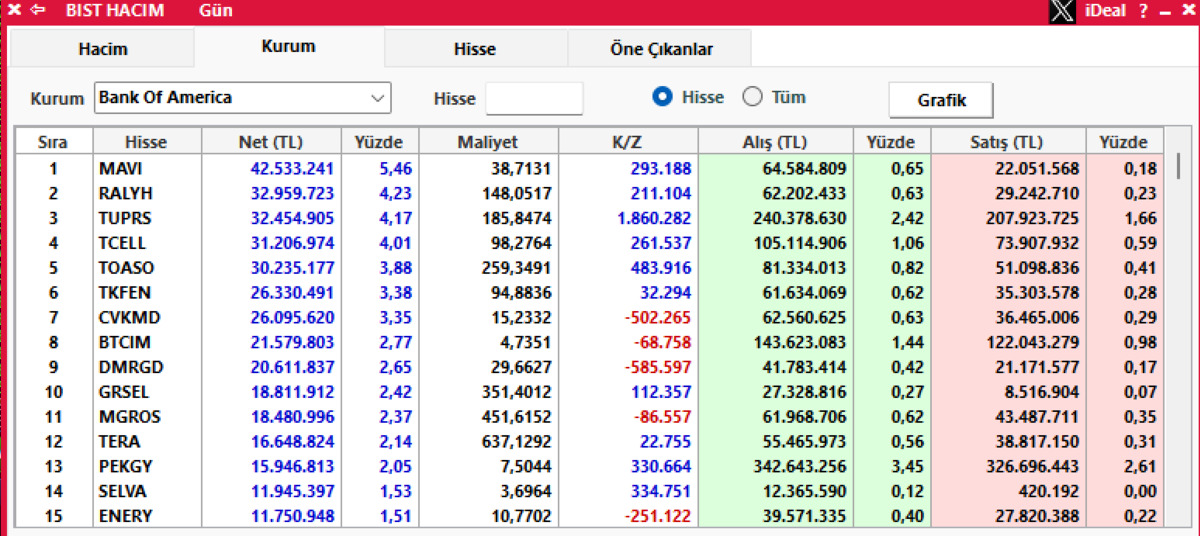Open the Kurum dropdown showing Bank Of America
Screen dimensions: 1200x536
243,98
